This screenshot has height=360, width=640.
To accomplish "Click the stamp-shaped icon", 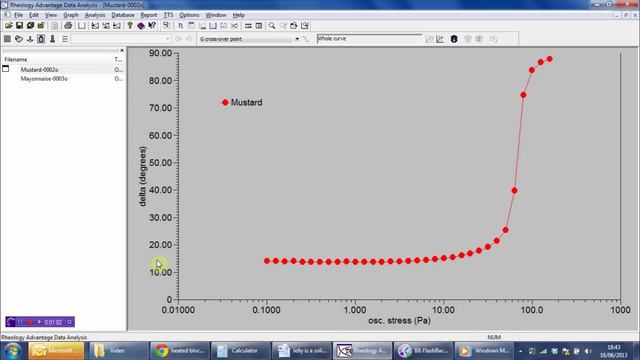I will [x=52, y=39].
